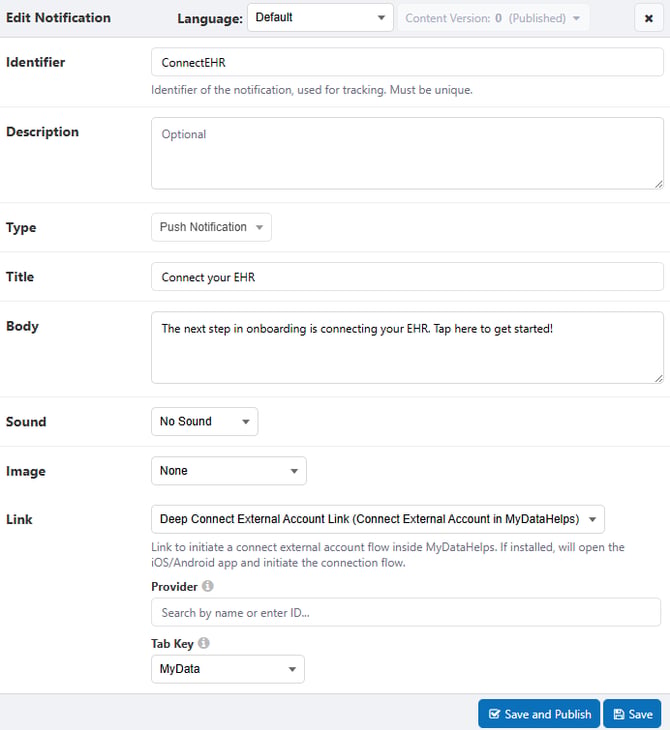
Task: Grab the Body textarea resize handle
Action: coord(658,379)
